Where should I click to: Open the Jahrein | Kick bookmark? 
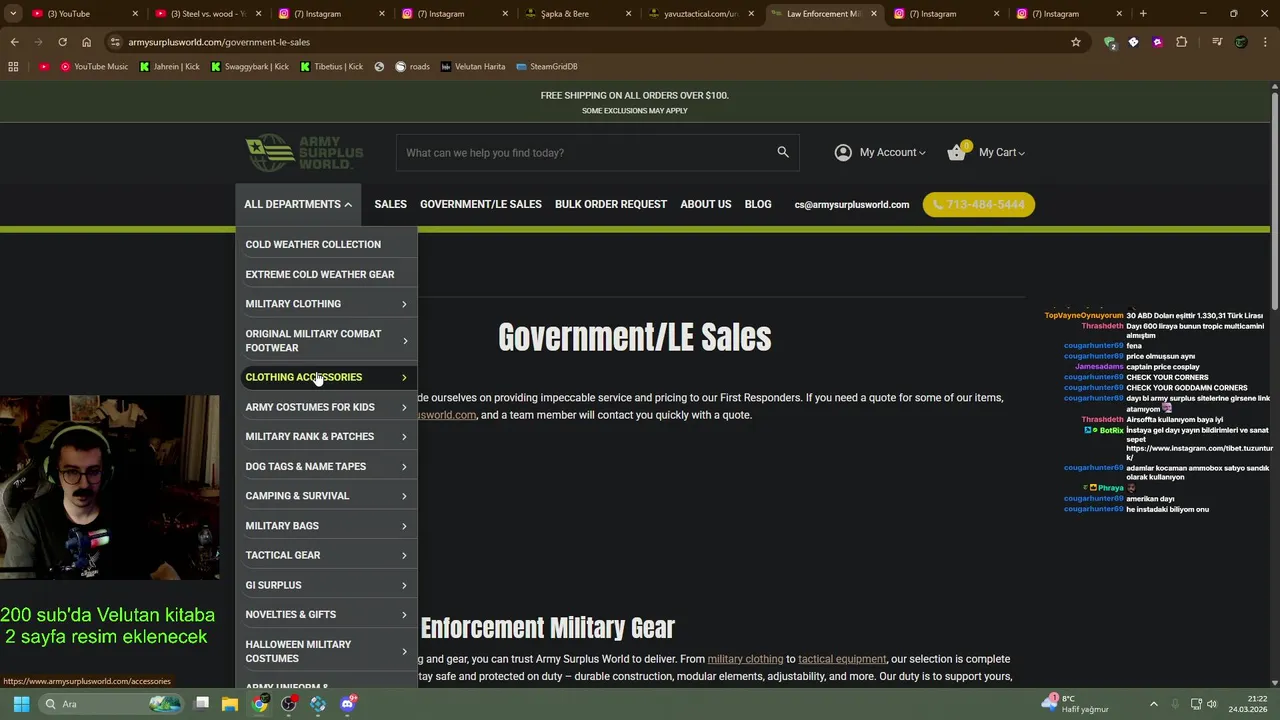tap(169, 66)
